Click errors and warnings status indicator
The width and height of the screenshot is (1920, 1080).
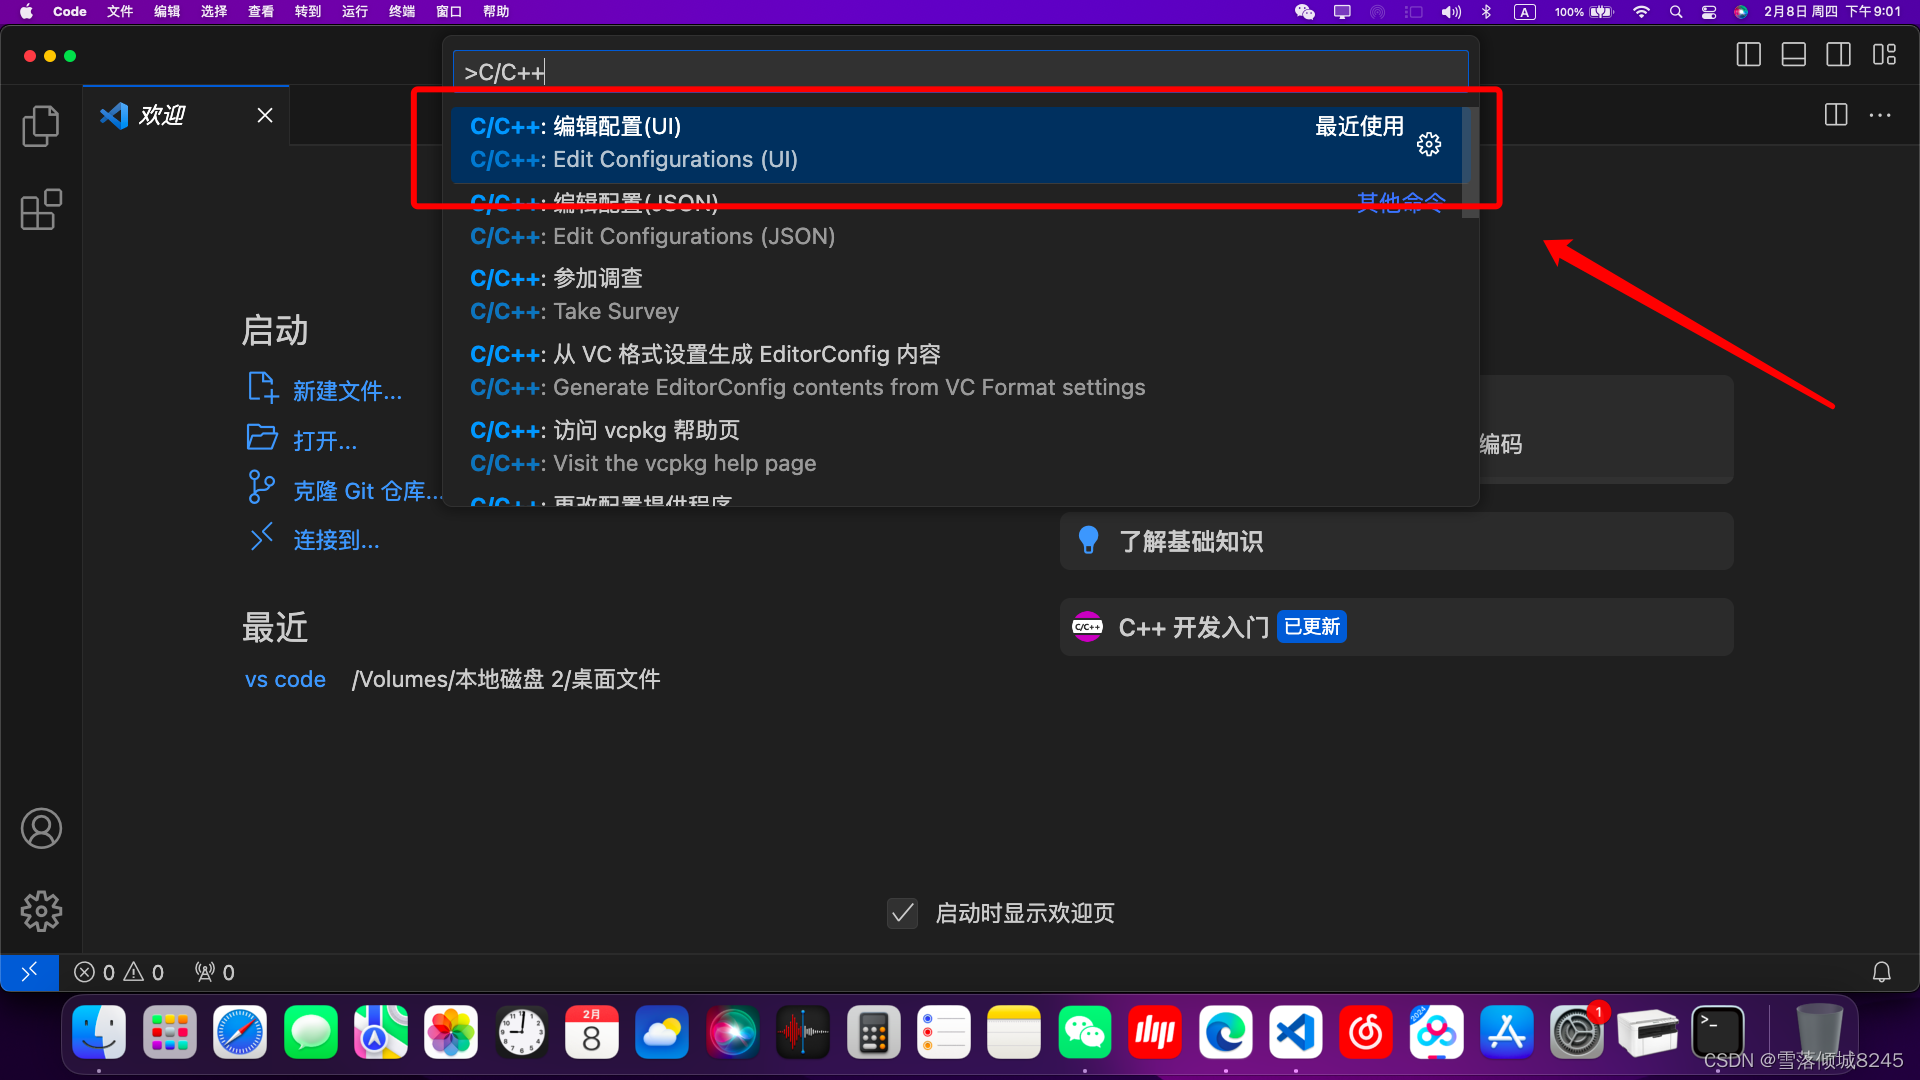(119, 972)
